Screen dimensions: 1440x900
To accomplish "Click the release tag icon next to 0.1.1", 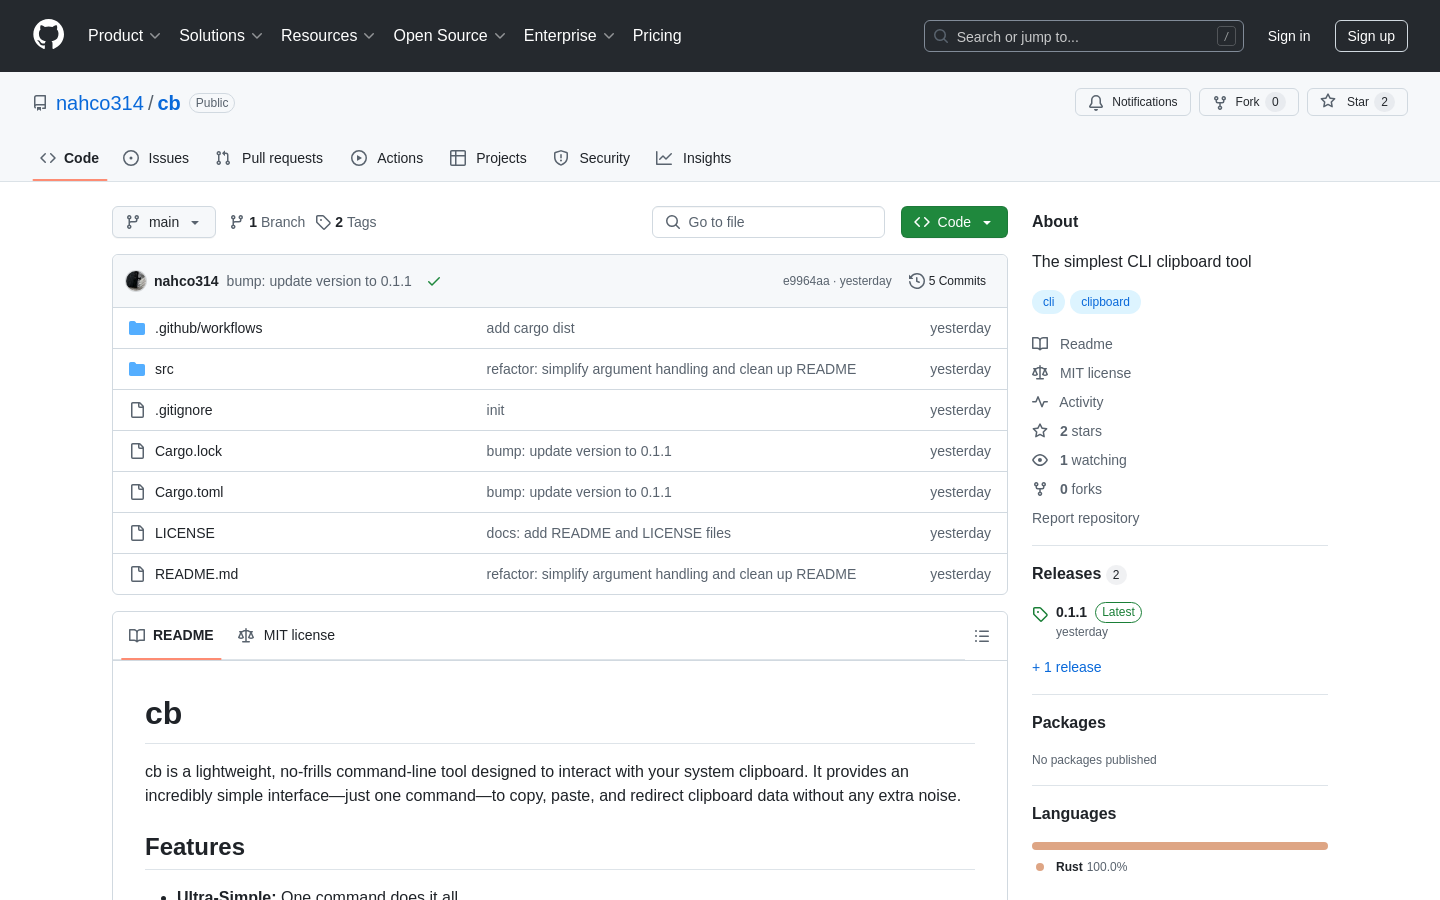I will pos(1040,614).
